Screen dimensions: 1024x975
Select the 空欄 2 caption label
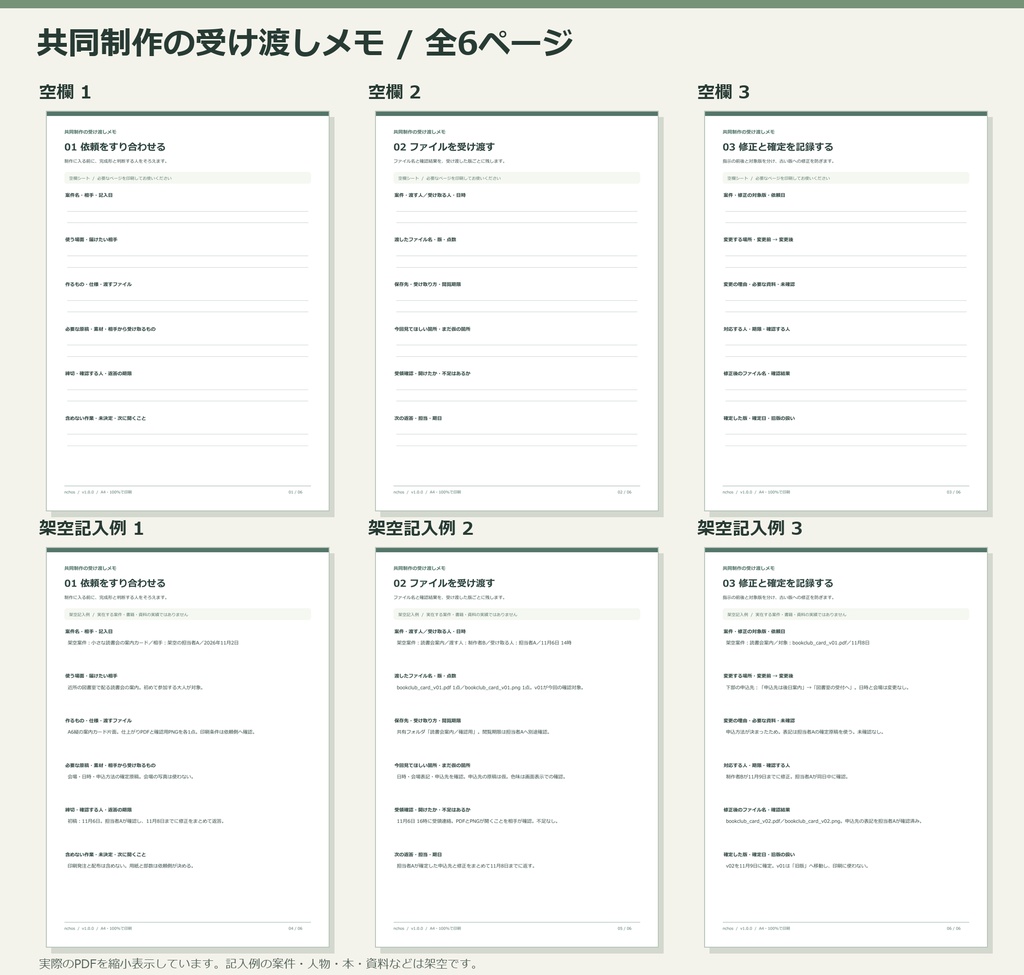click(x=394, y=92)
